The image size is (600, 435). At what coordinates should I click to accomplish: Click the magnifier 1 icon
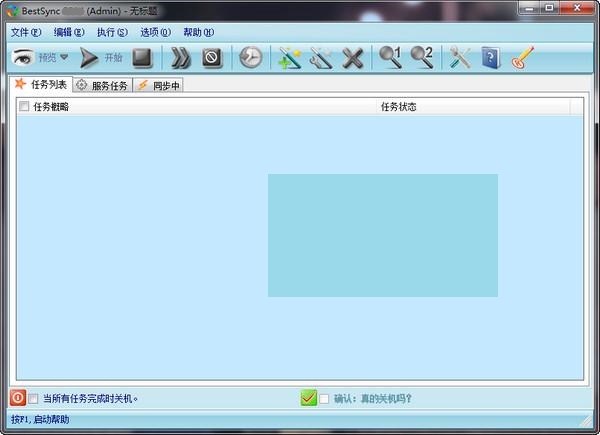pyautogui.click(x=390, y=57)
